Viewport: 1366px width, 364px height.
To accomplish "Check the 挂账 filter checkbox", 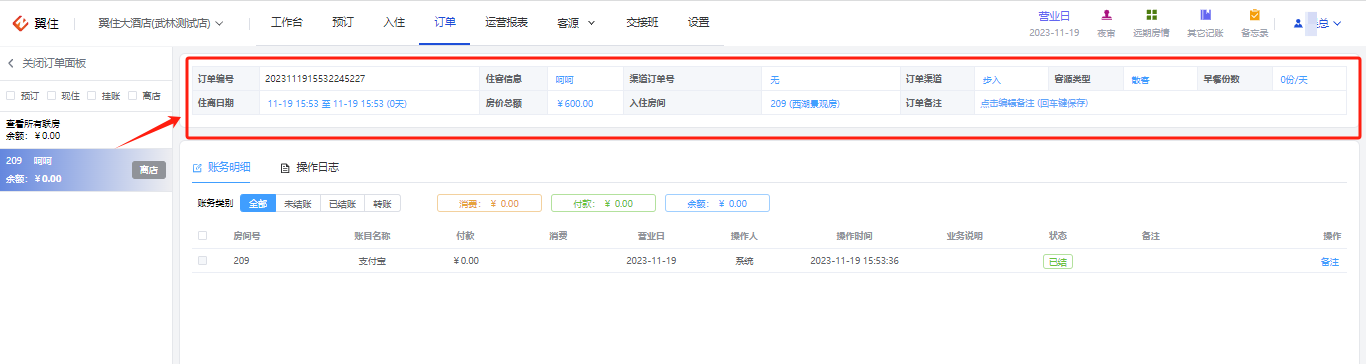I will (91, 96).
